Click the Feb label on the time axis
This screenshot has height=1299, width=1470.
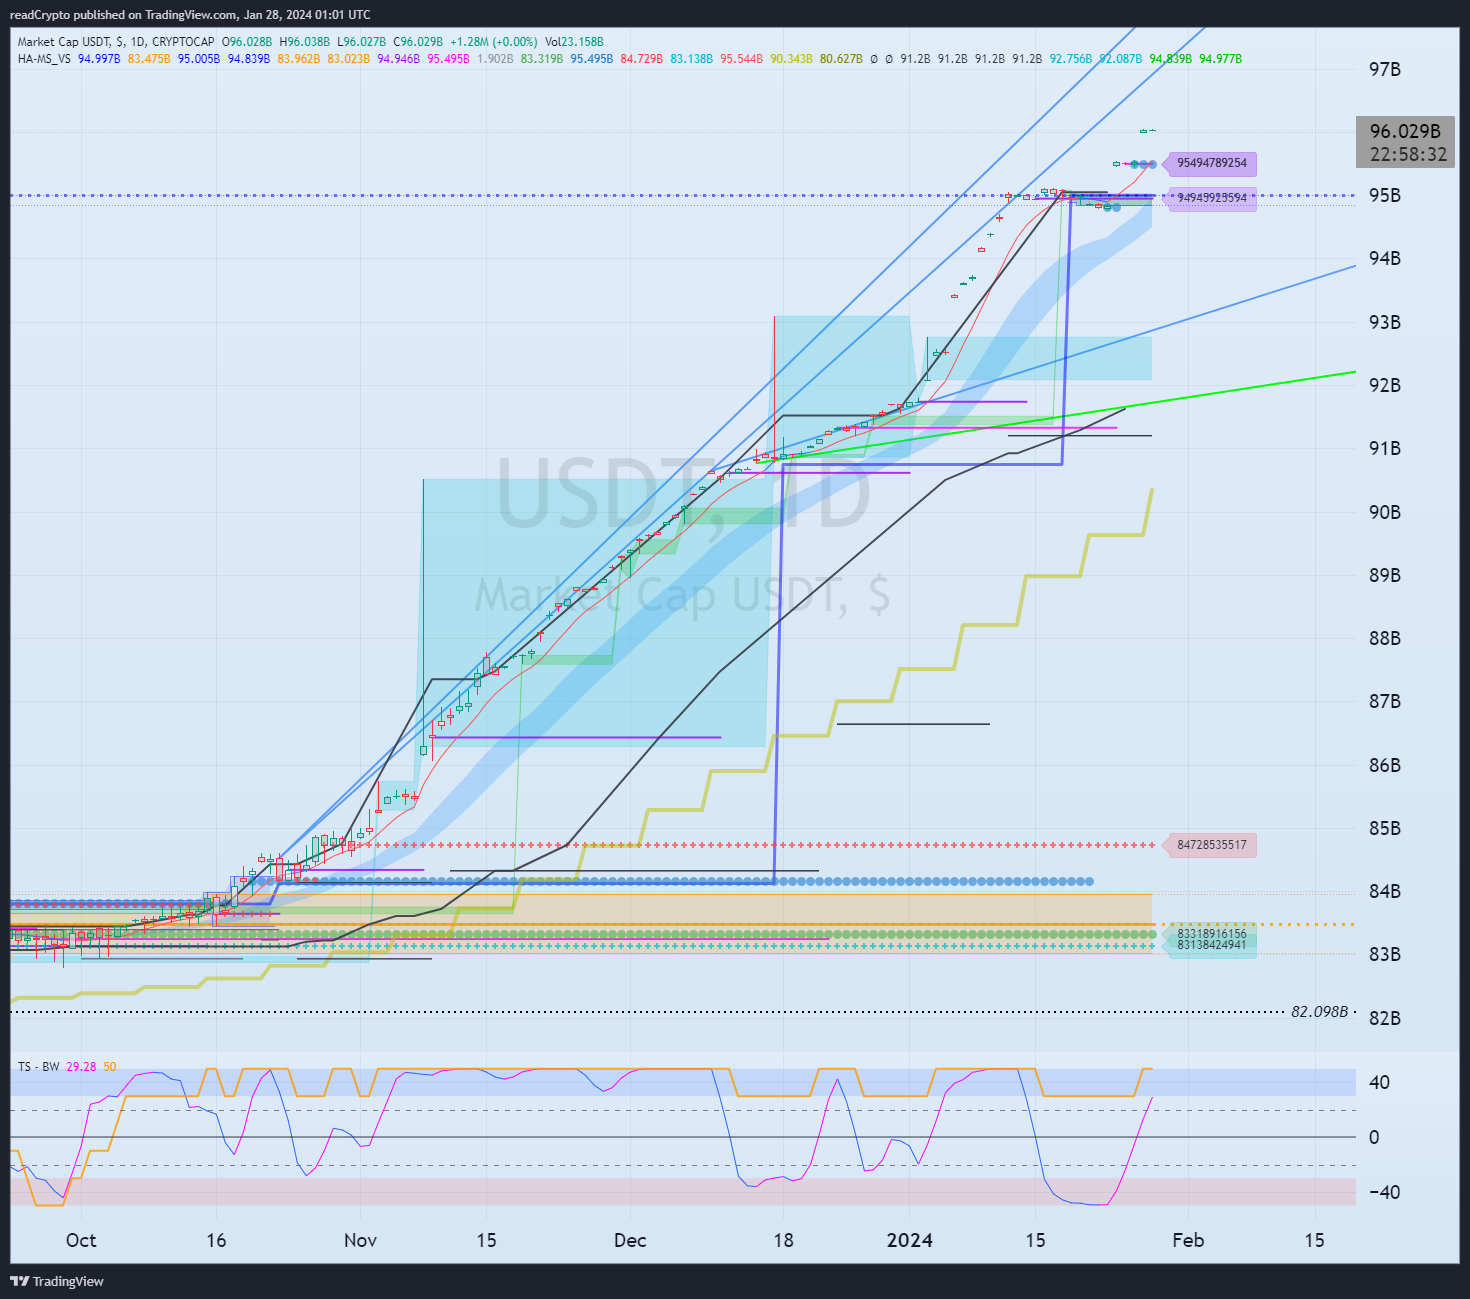1188,1240
